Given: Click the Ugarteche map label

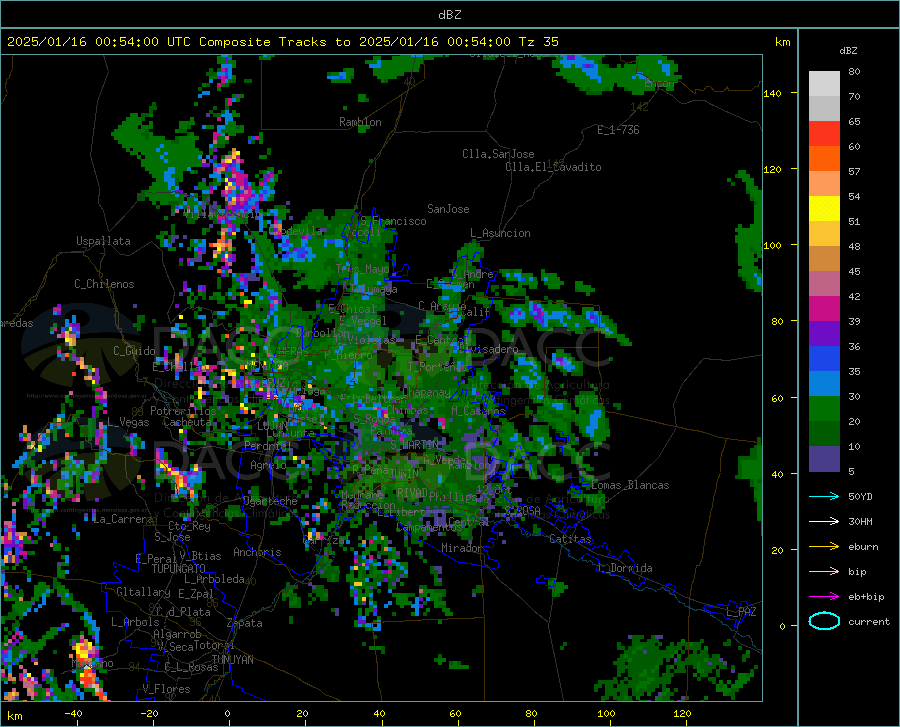Looking at the screenshot, I should click(x=270, y=500).
